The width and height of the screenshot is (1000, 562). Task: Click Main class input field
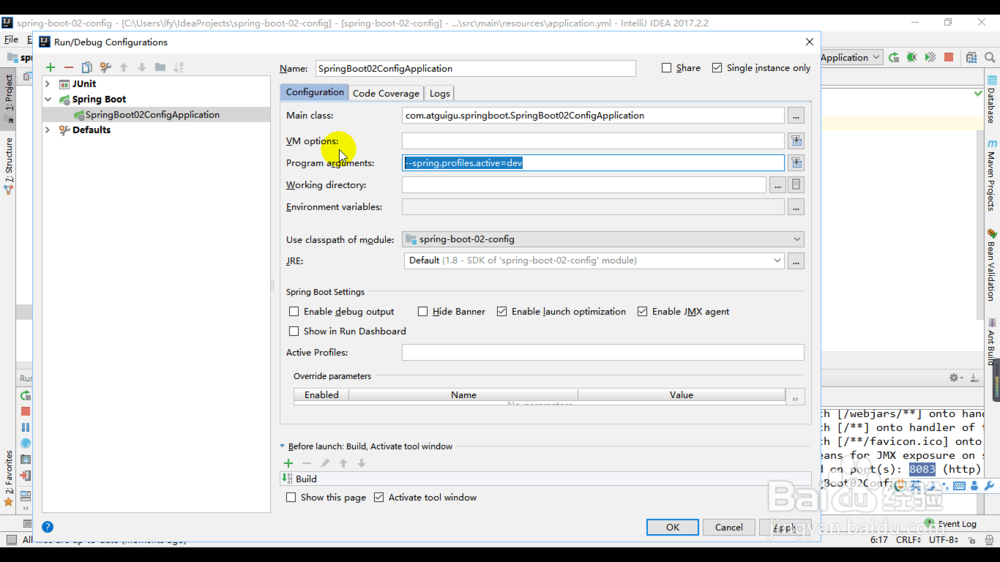[x=593, y=115]
